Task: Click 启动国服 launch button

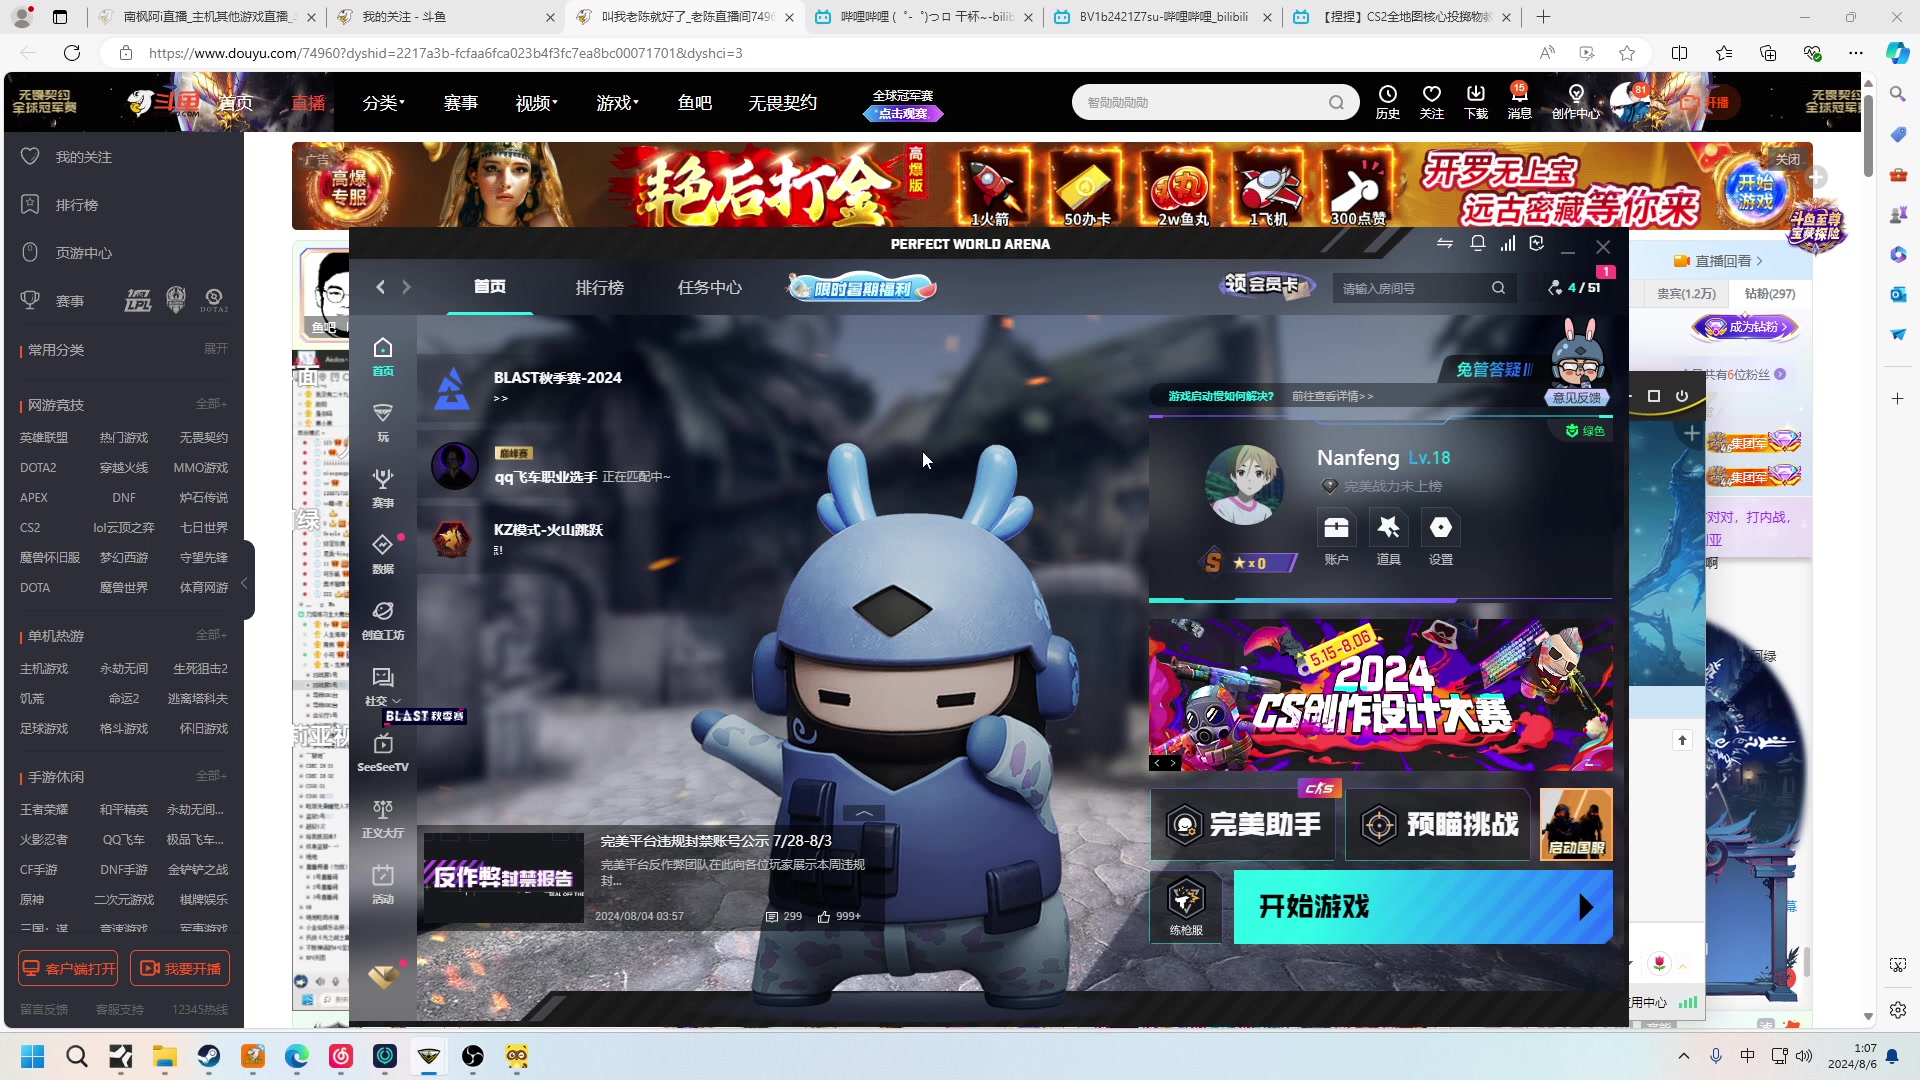Action: point(1576,825)
